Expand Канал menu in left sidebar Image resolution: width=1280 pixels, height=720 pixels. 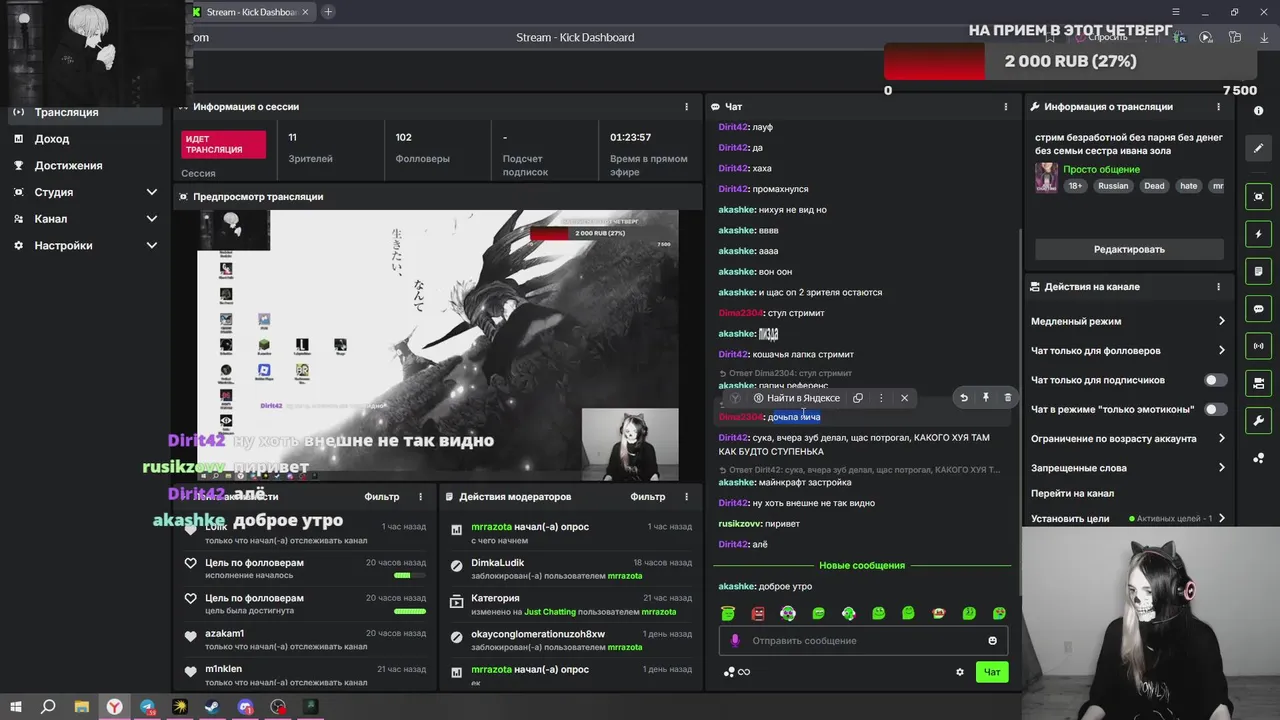152,219
